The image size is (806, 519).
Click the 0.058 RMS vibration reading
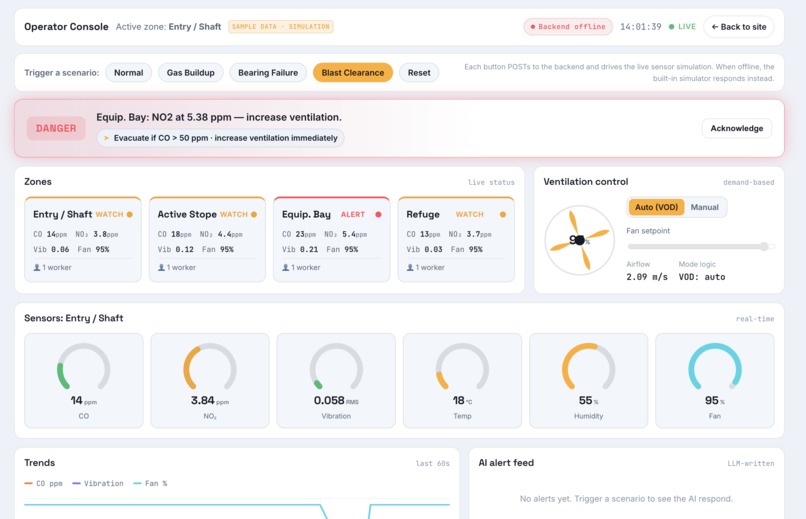[336, 400]
